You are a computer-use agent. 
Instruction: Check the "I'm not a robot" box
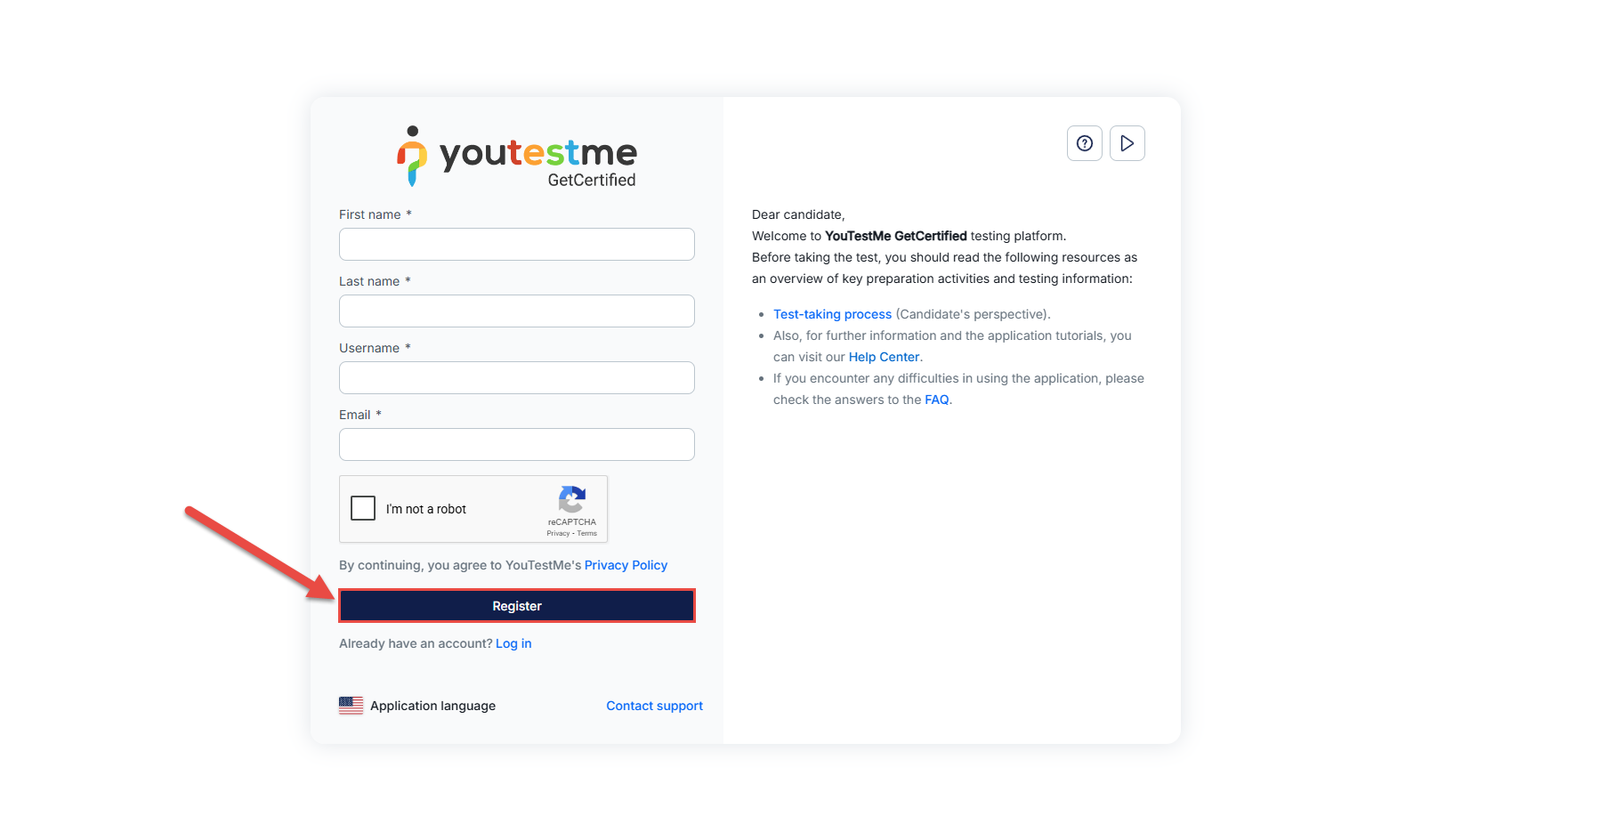pyautogui.click(x=363, y=509)
